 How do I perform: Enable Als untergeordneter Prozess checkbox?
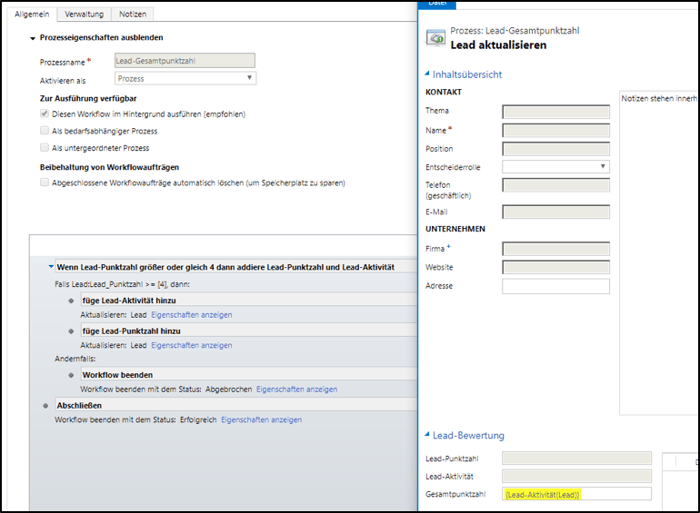[44, 147]
